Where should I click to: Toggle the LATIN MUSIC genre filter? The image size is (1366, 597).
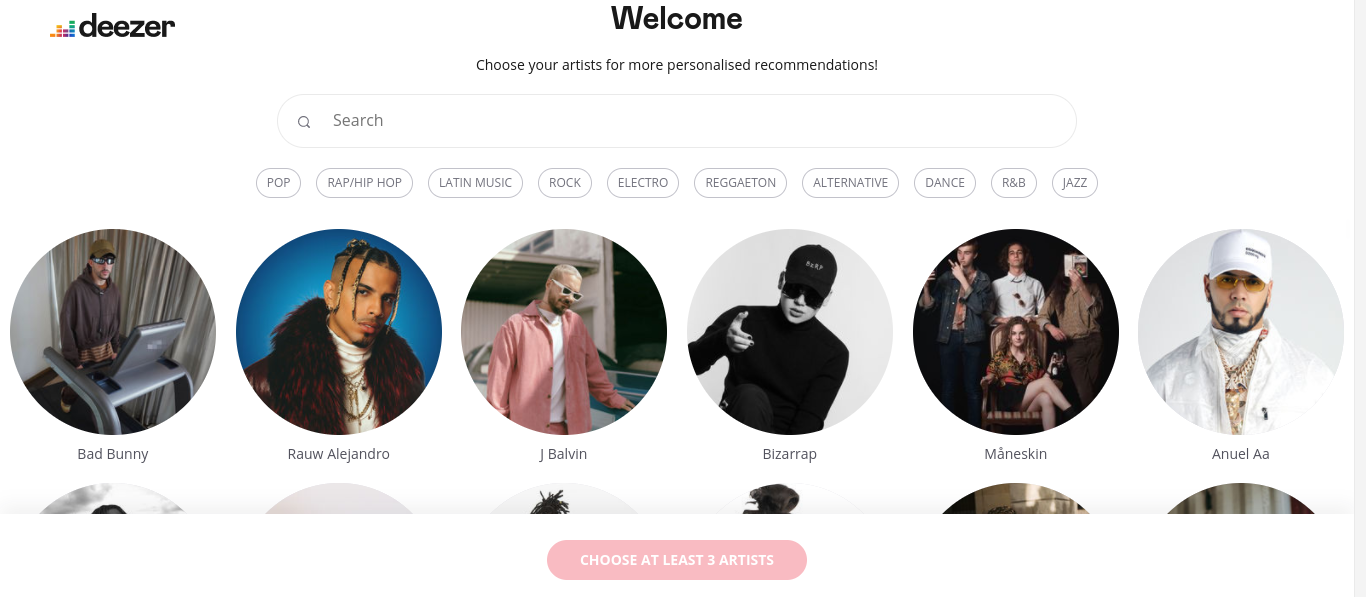click(x=475, y=183)
